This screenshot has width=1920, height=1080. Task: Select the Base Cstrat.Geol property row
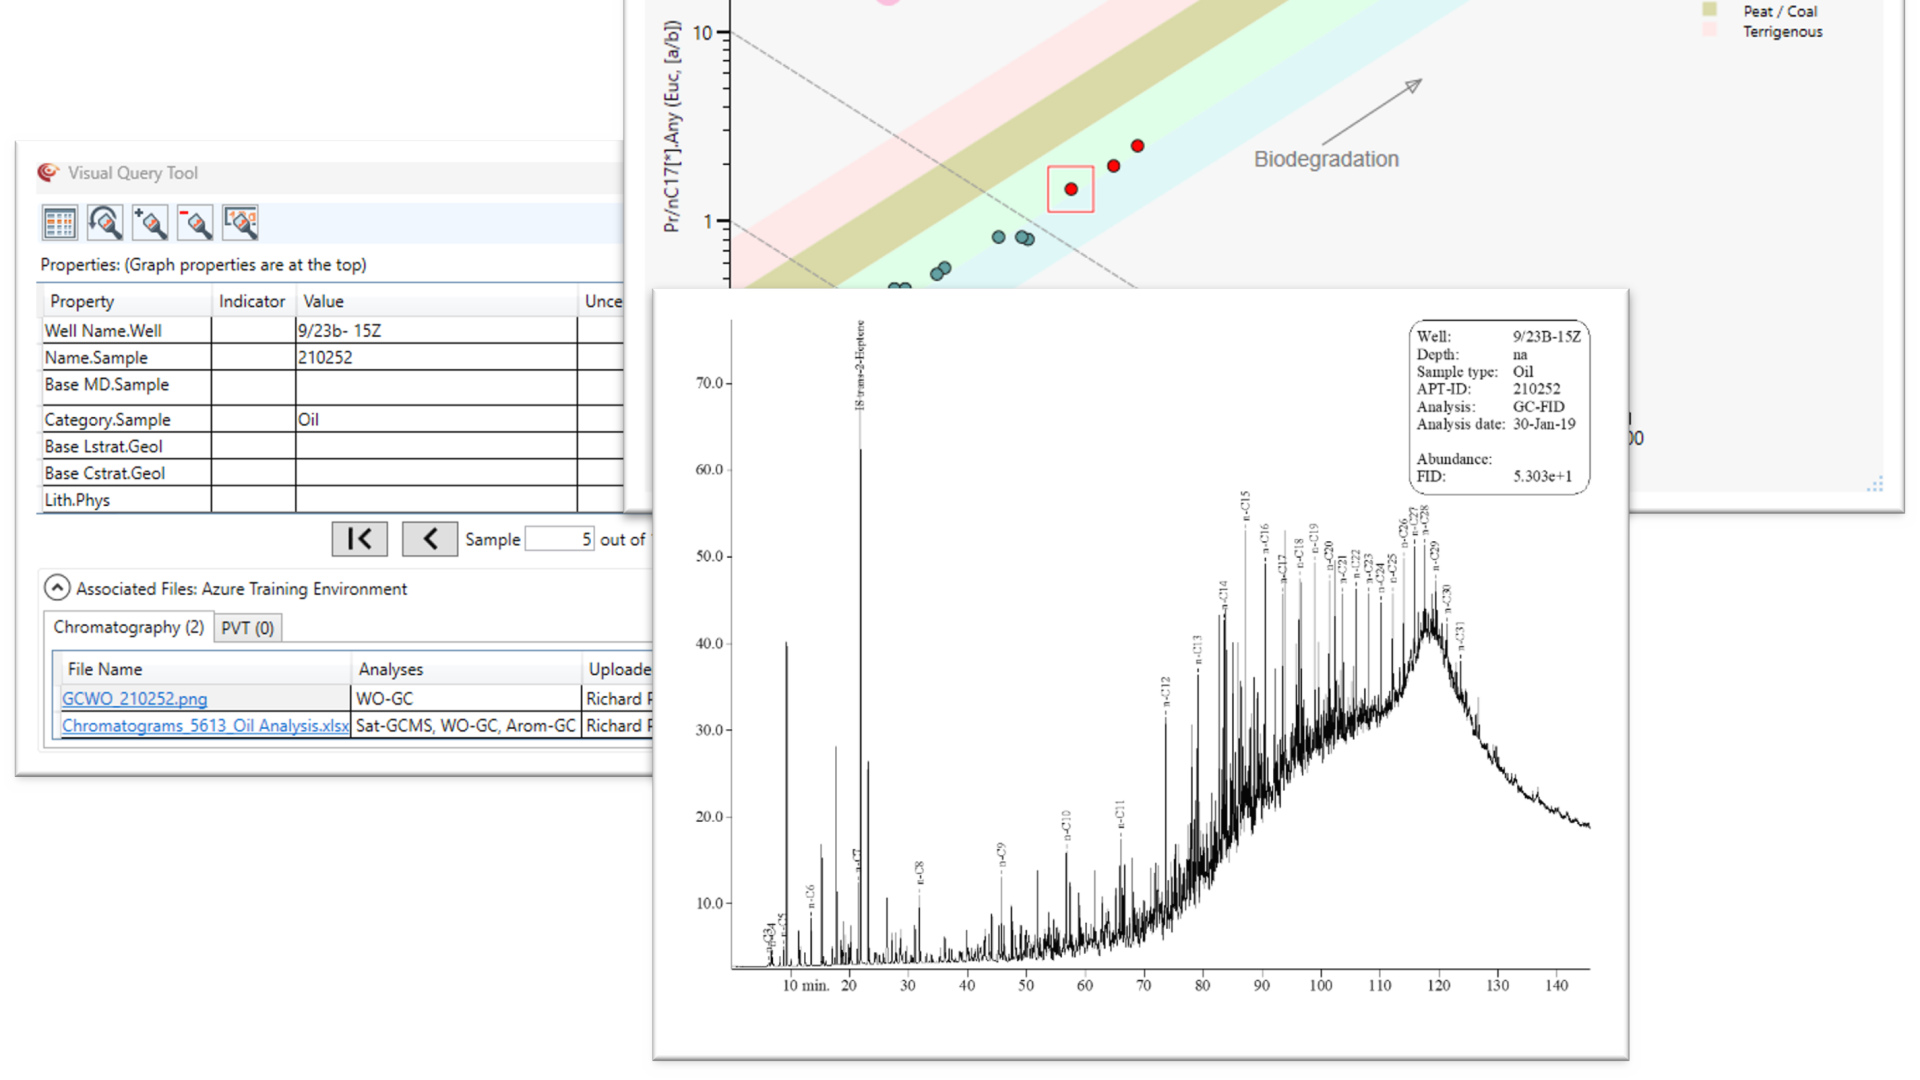(330, 473)
